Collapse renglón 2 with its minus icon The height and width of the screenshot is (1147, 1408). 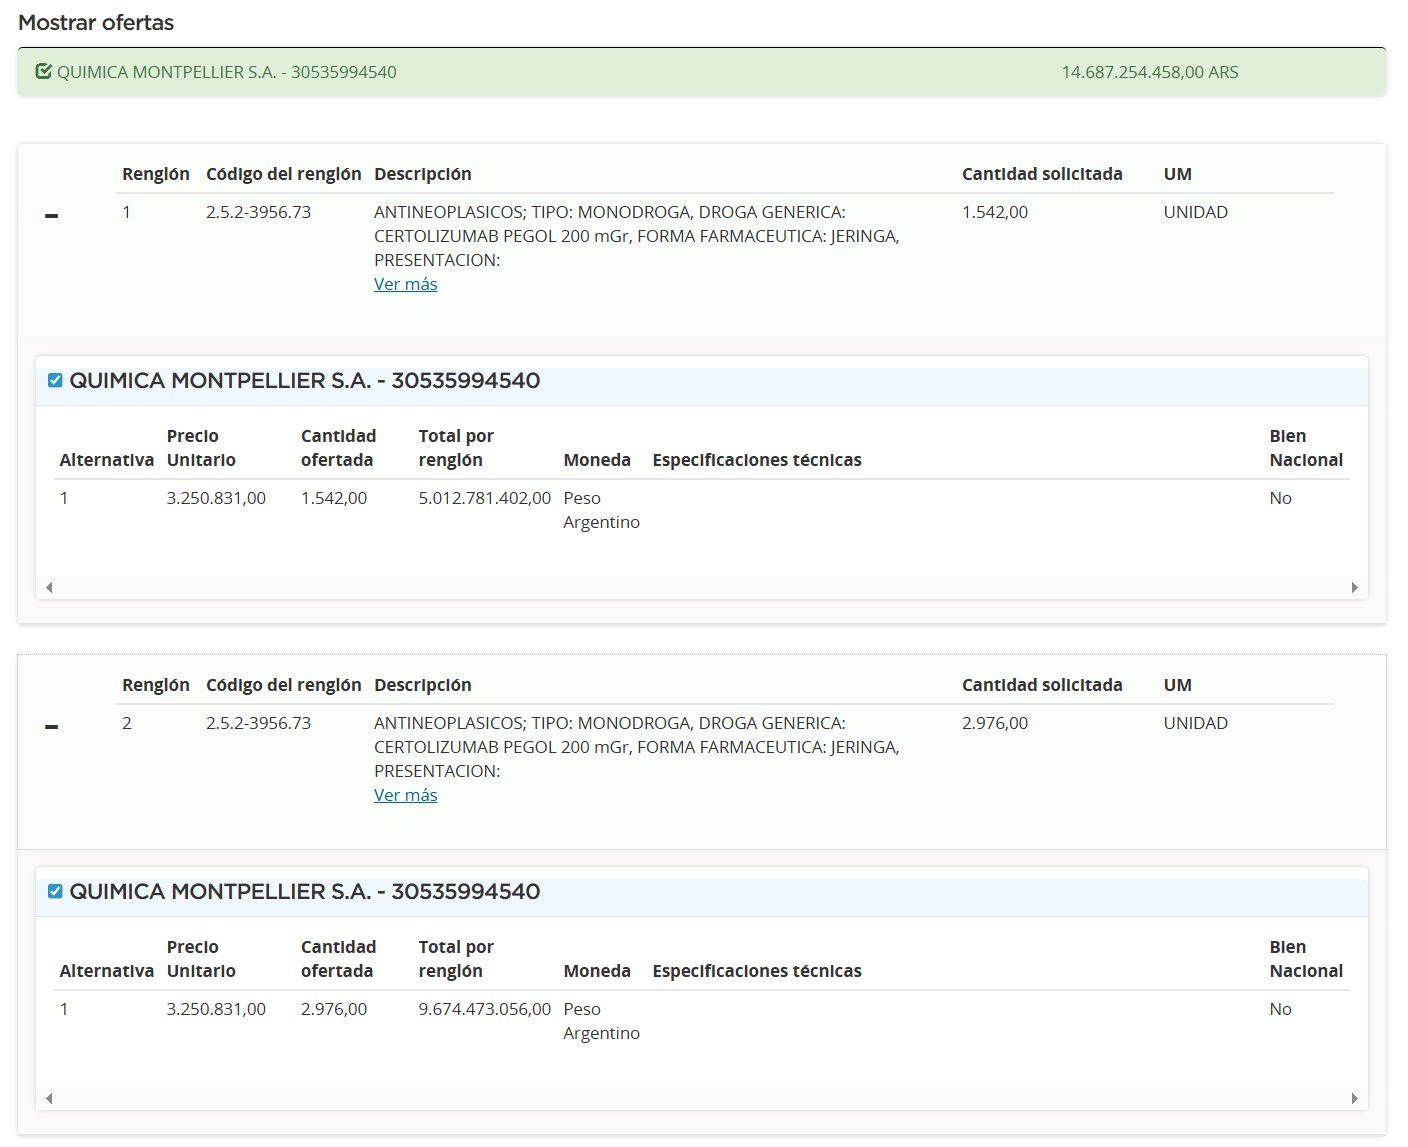tap(52, 727)
